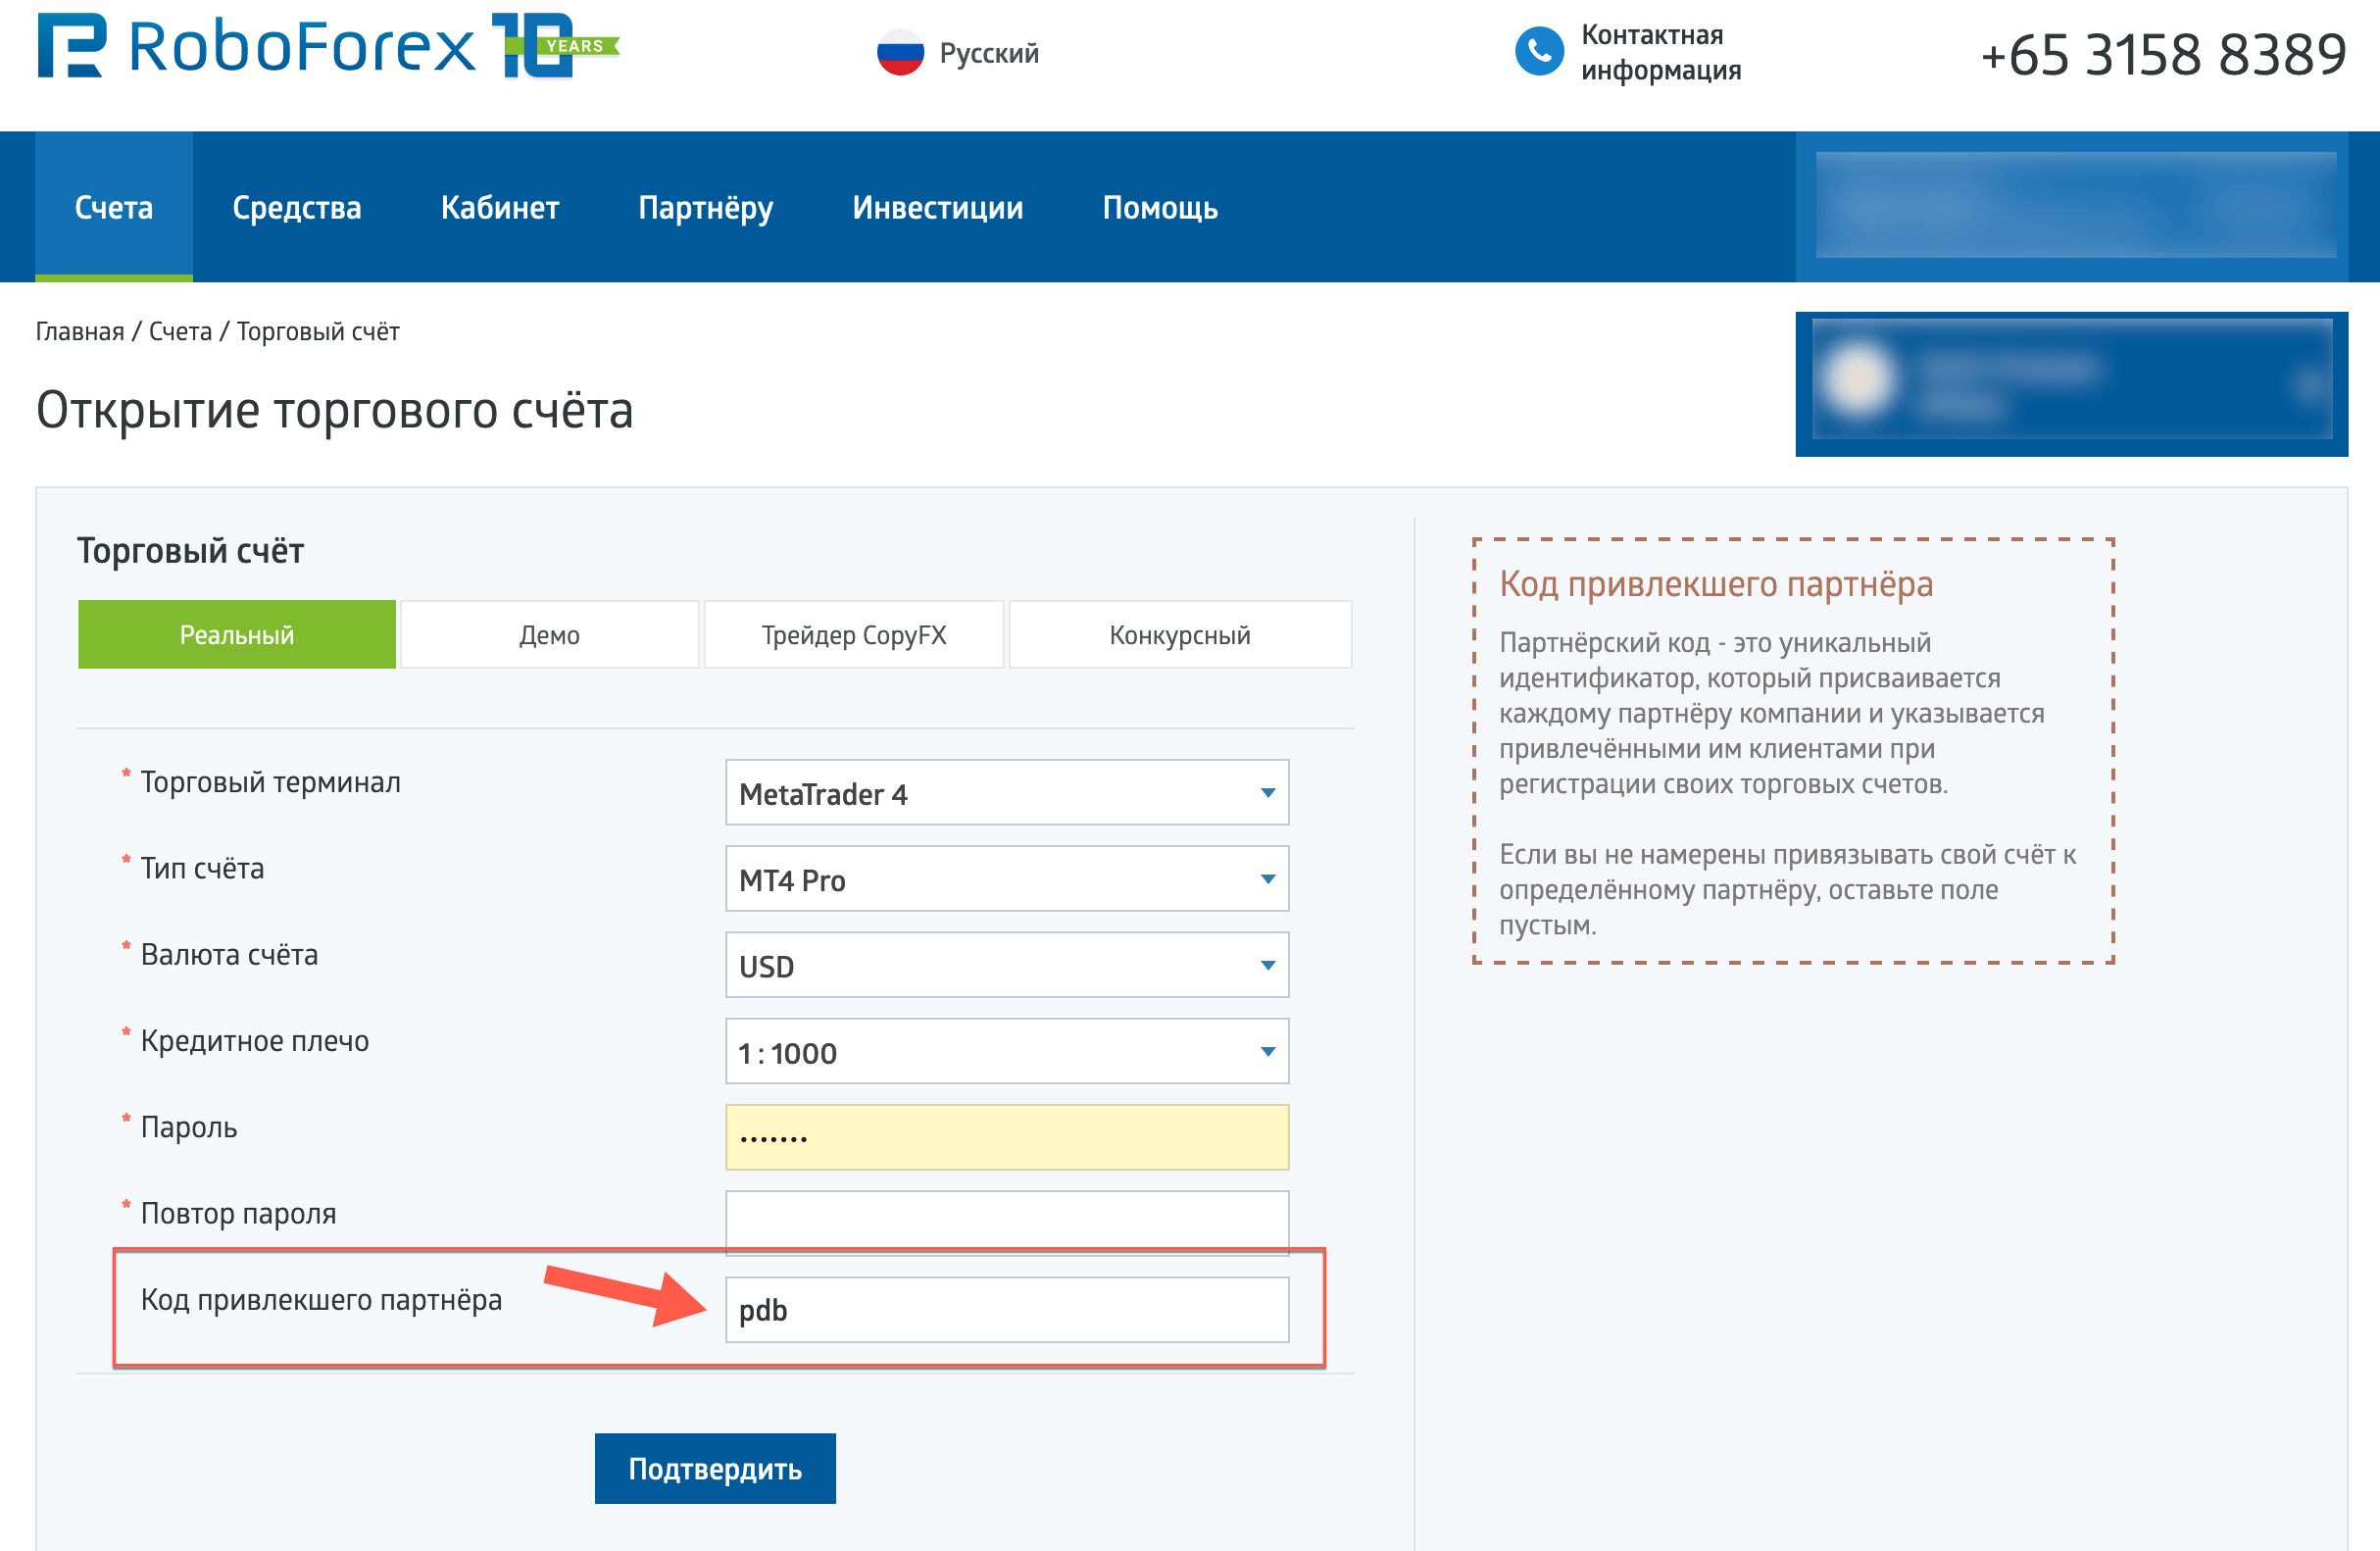
Task: Click the Кредитное плечо label
Action: coord(254,1041)
